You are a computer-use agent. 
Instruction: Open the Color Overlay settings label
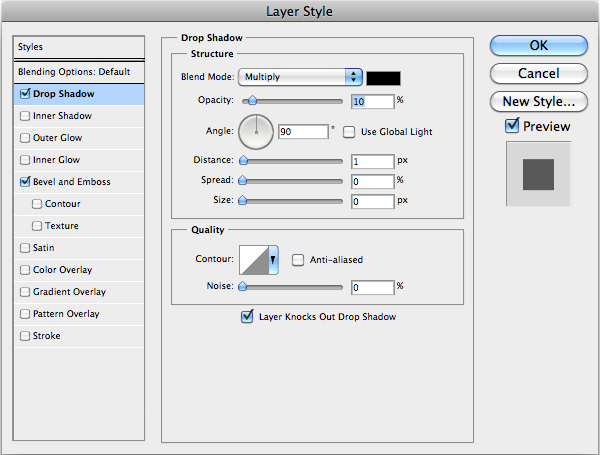(62, 270)
